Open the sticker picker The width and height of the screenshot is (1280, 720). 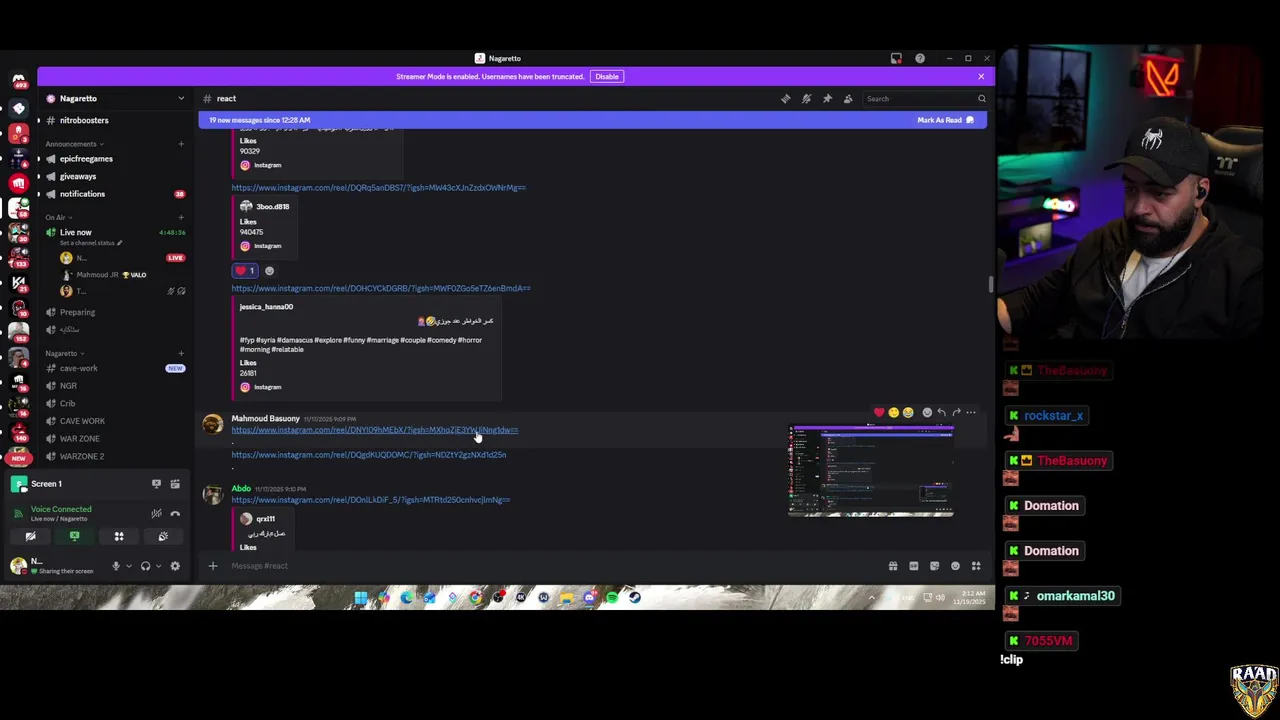[935, 566]
